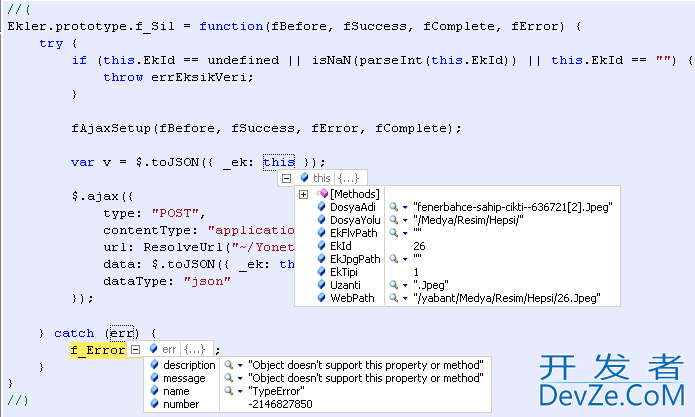The height and width of the screenshot is (417, 695).
Task: Click the EkId property diamond icon
Action: pos(322,246)
